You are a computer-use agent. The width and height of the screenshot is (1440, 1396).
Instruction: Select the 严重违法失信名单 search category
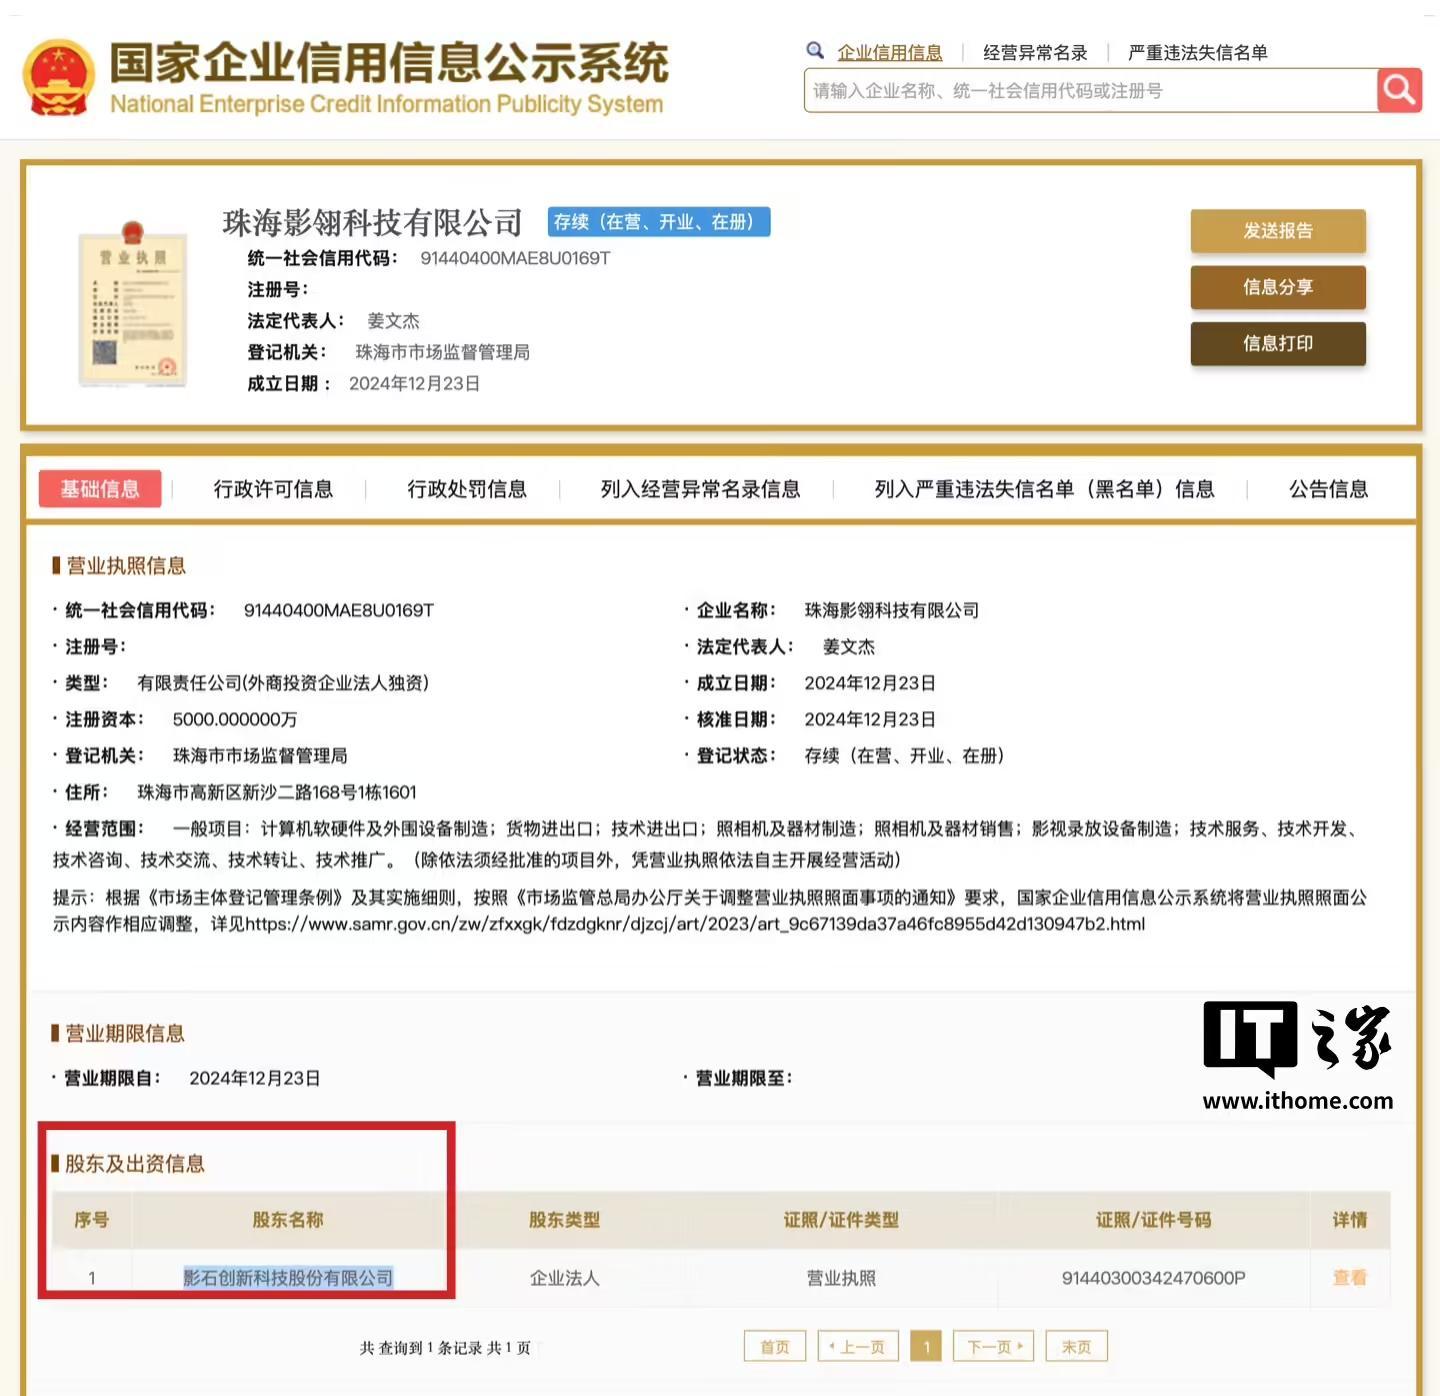coord(1198,53)
